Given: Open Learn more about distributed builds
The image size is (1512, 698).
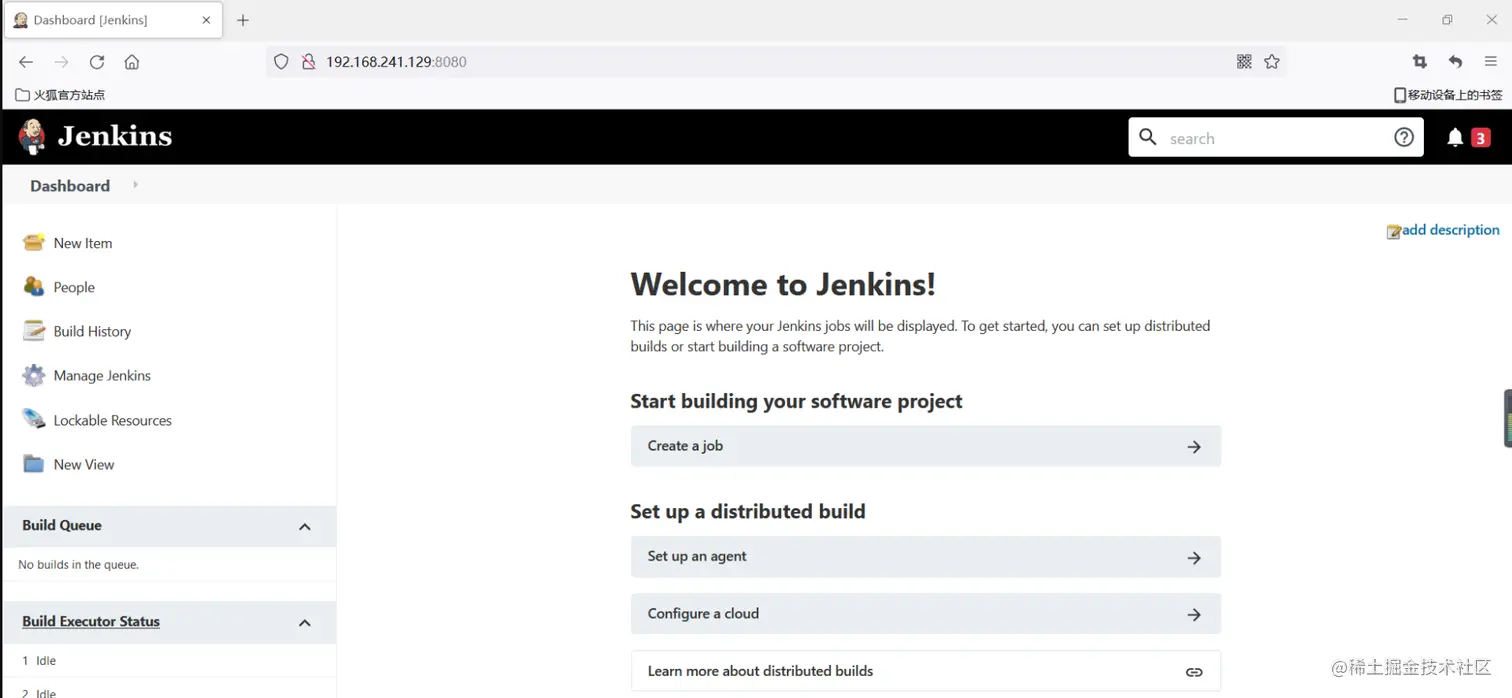Looking at the screenshot, I should (x=926, y=671).
